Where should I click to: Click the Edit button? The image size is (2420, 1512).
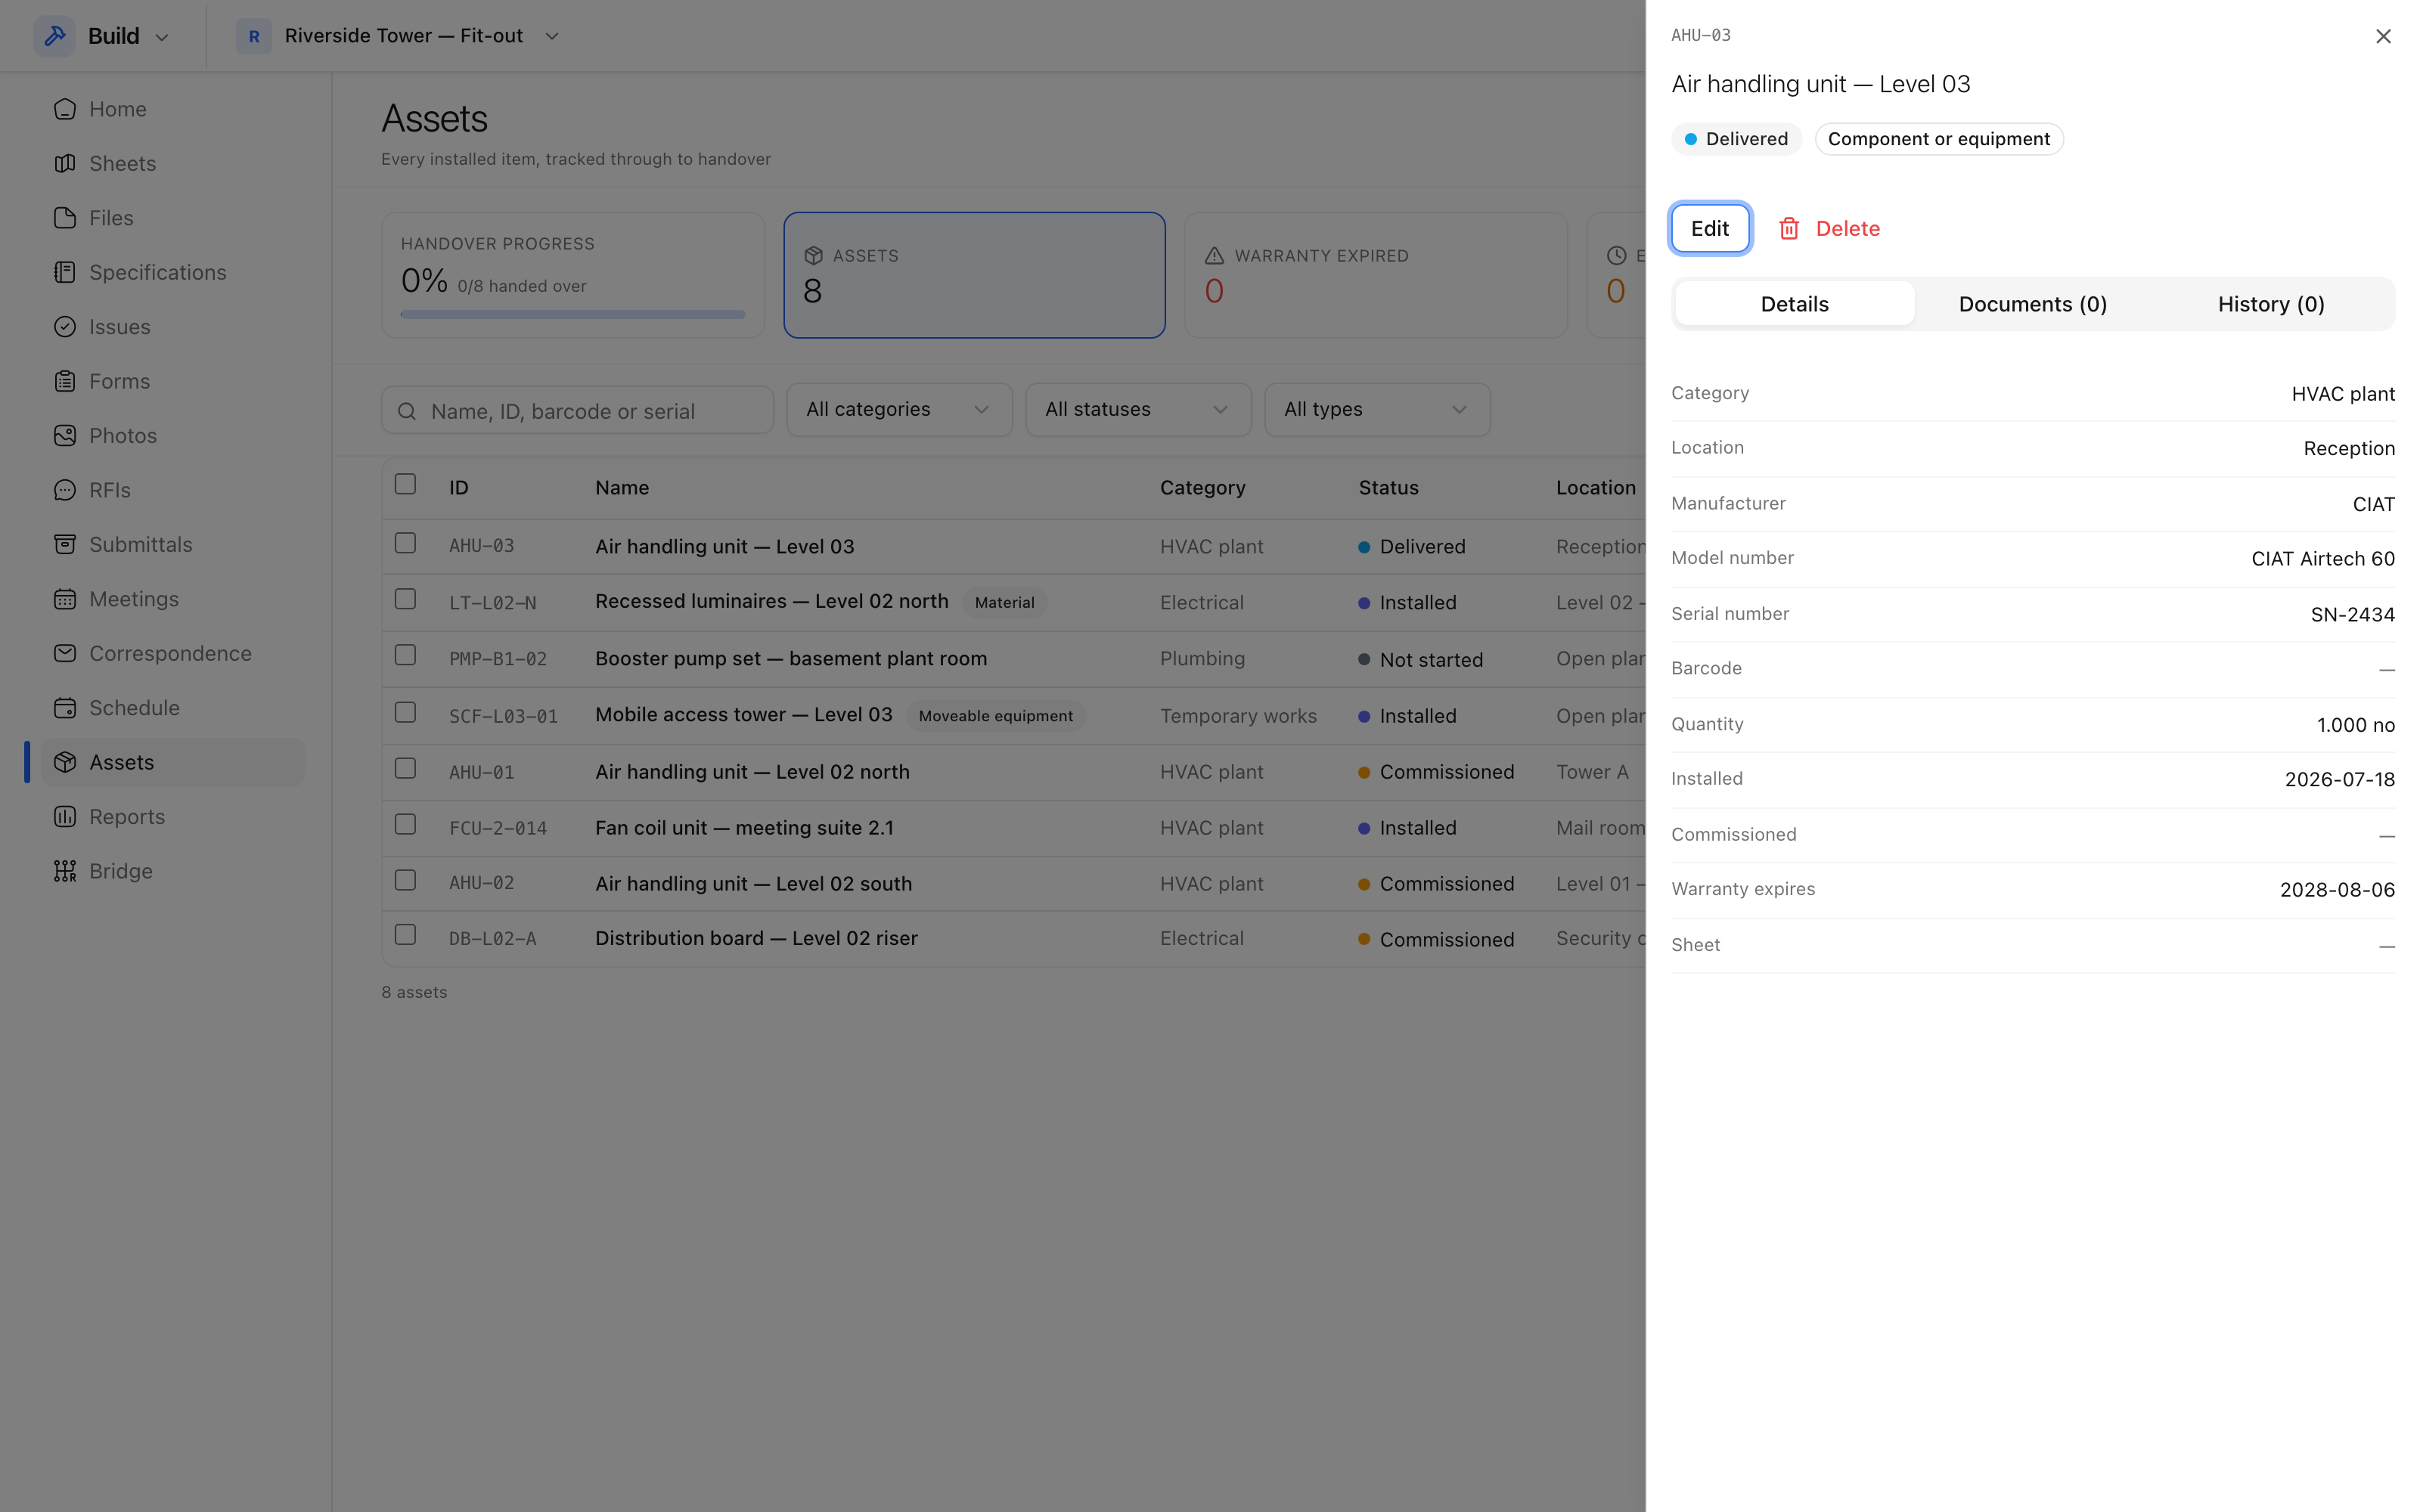1710,229
